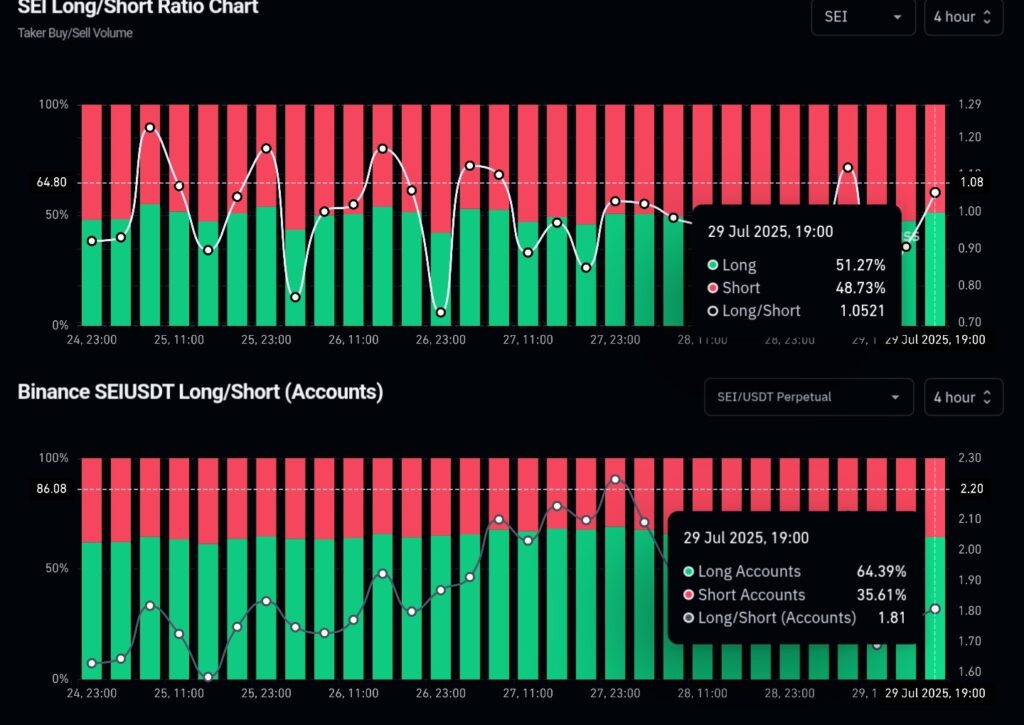Click the highlighted final bar in the Binance chart
Screen dimensions: 1024x725
[x=935, y=568]
